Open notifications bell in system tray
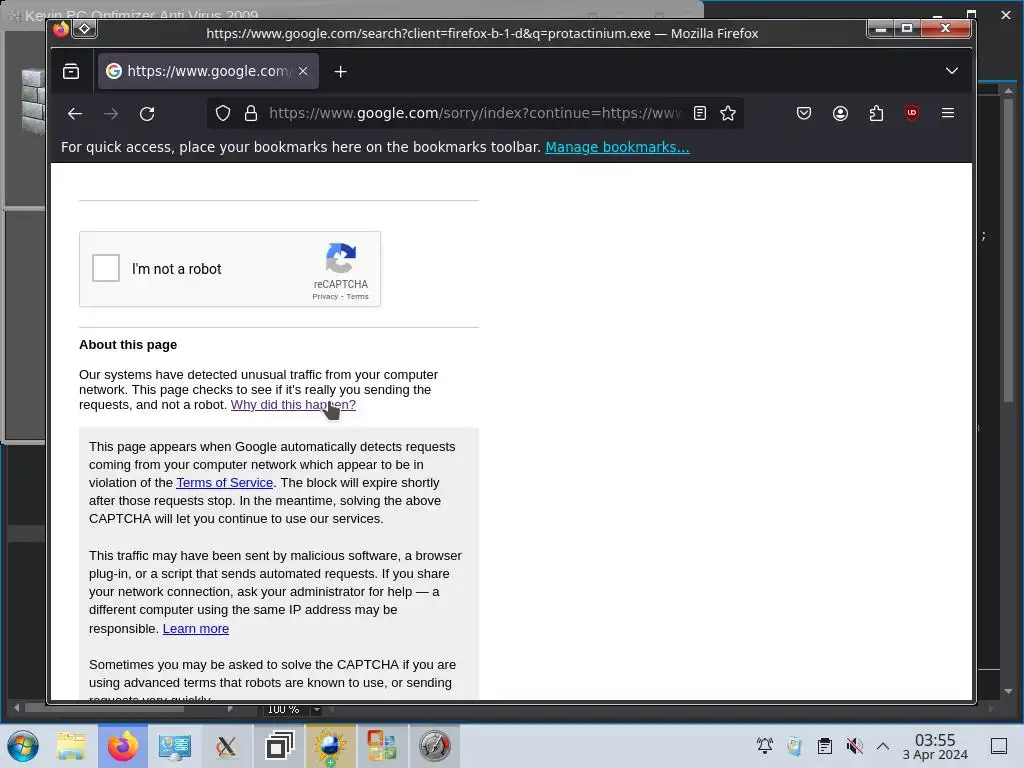This screenshot has height=768, width=1024. pos(765,745)
